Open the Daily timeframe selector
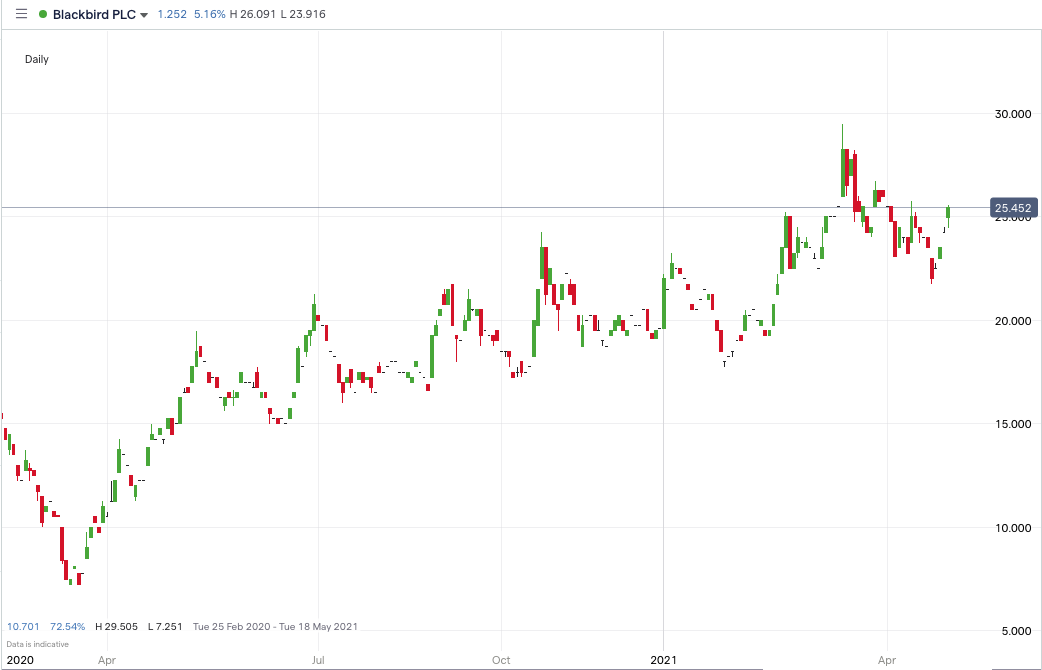 36,59
